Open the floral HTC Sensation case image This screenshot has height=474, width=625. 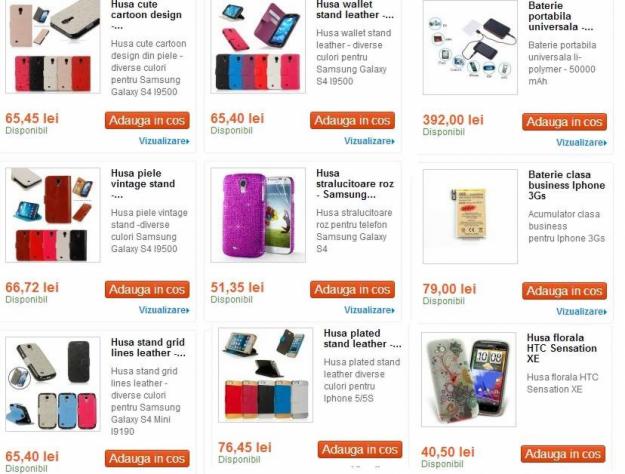coord(469,380)
